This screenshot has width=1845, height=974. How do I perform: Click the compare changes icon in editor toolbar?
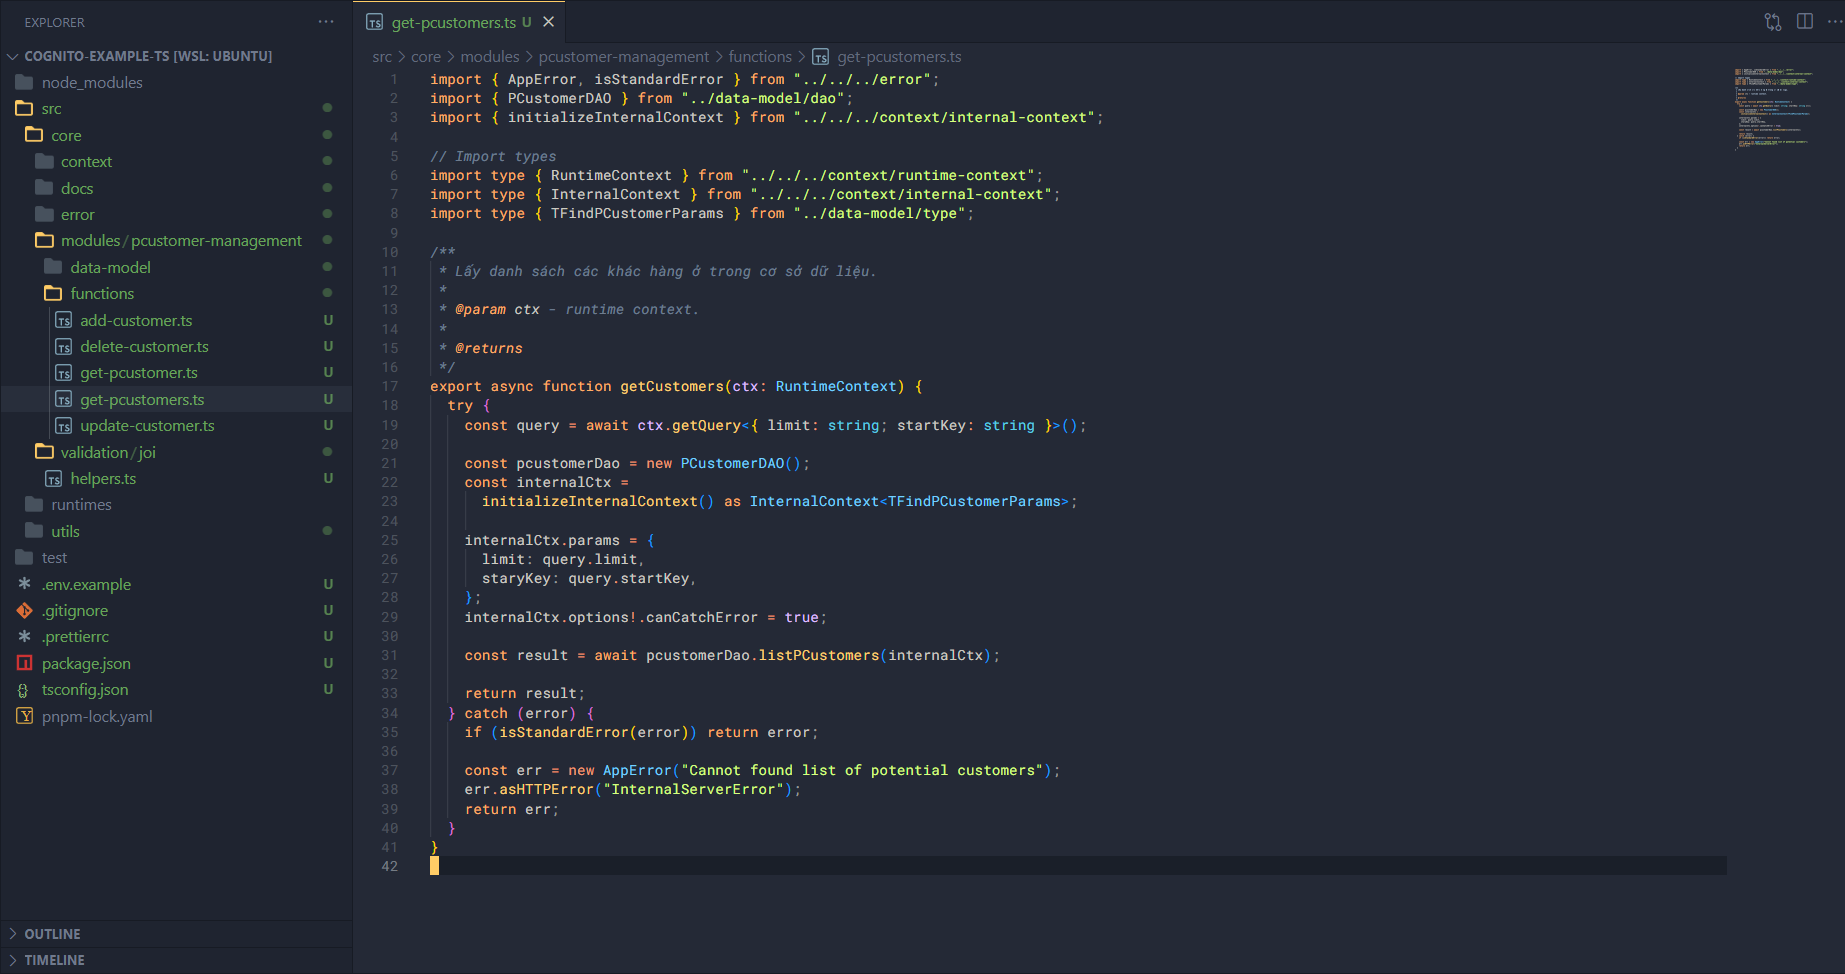point(1772,22)
